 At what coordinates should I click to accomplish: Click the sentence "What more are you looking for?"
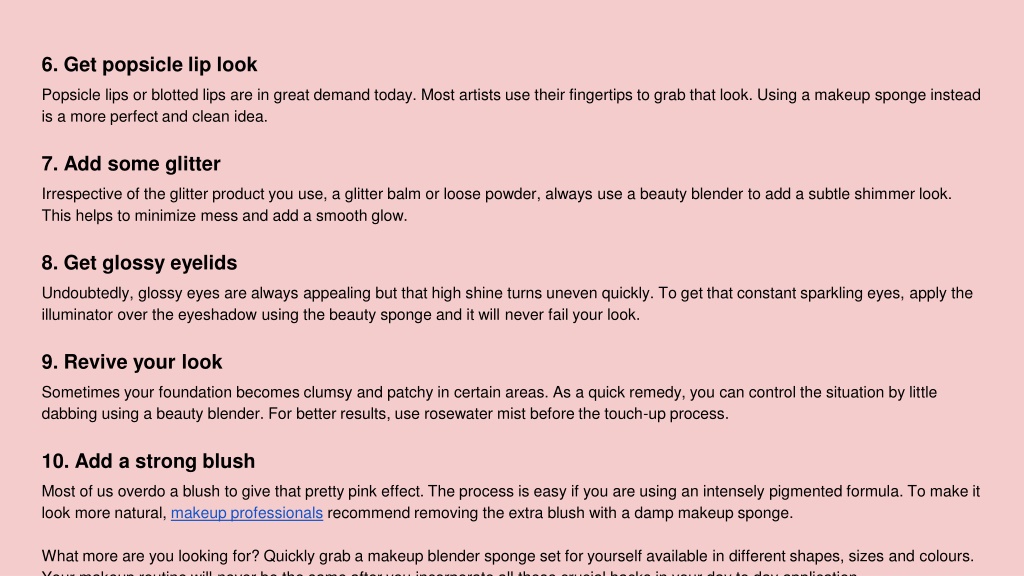151,556
